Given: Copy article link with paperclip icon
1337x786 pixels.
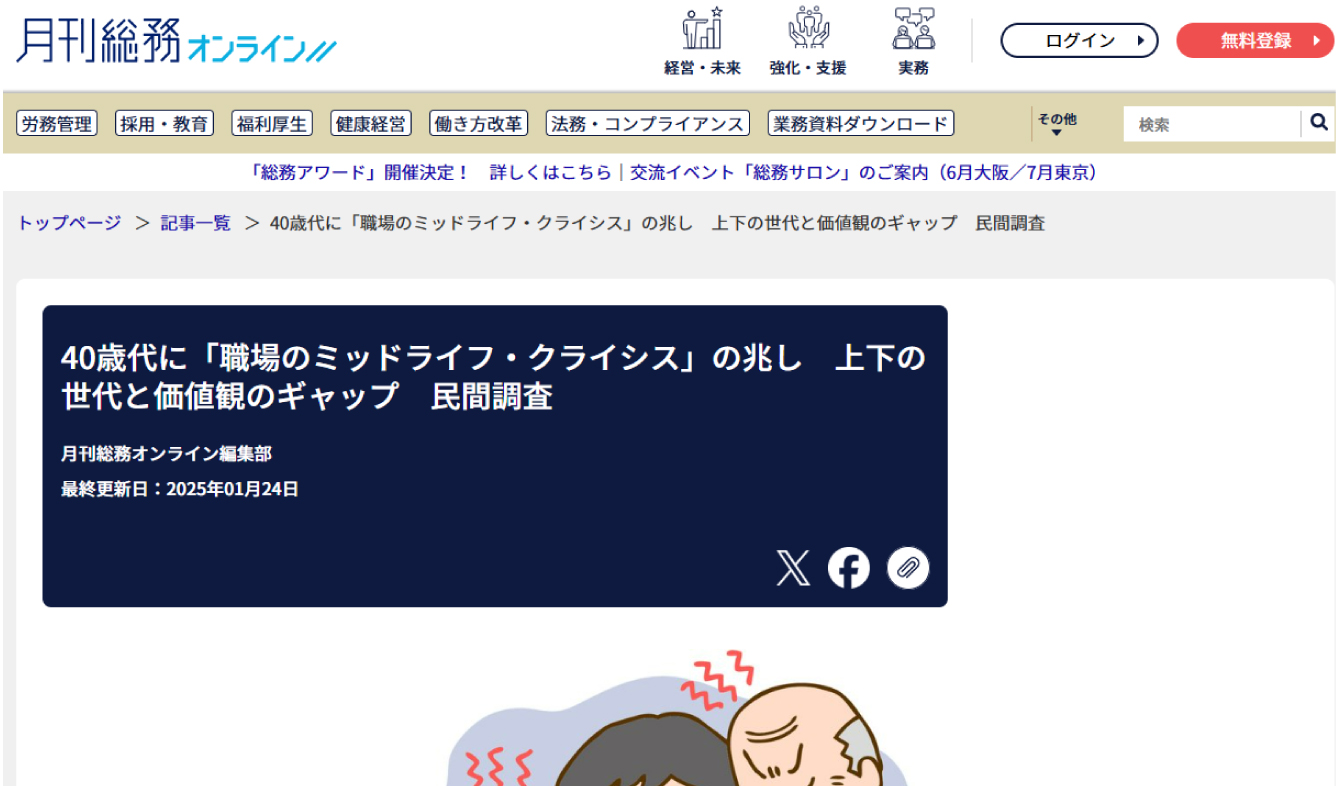Looking at the screenshot, I should click(908, 568).
